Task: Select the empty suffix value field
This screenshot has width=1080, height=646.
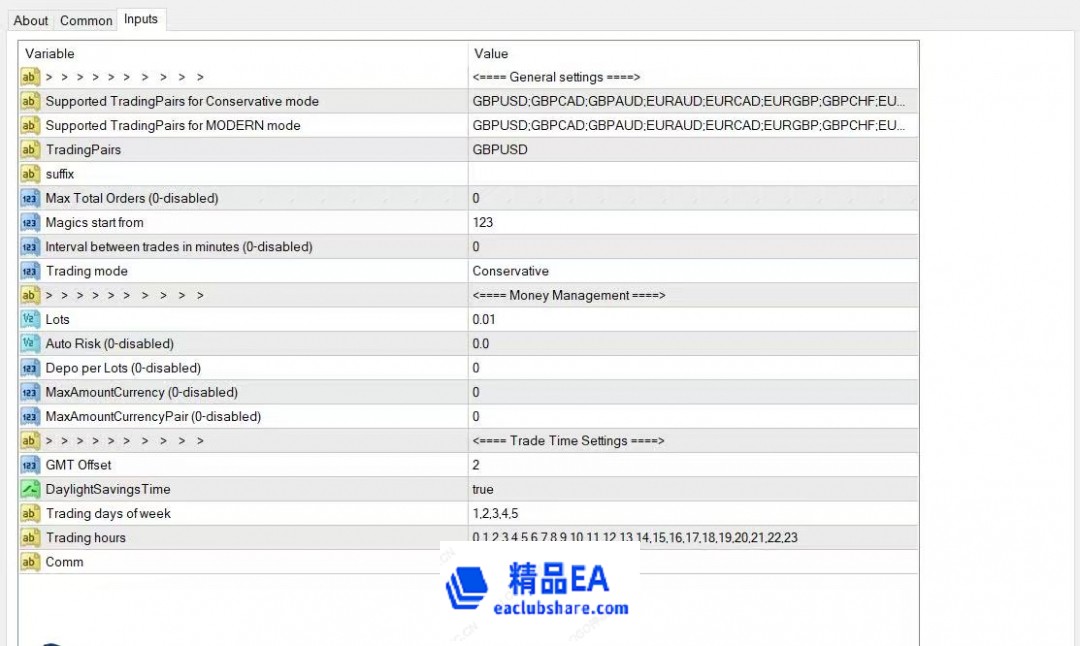Action: 692,174
